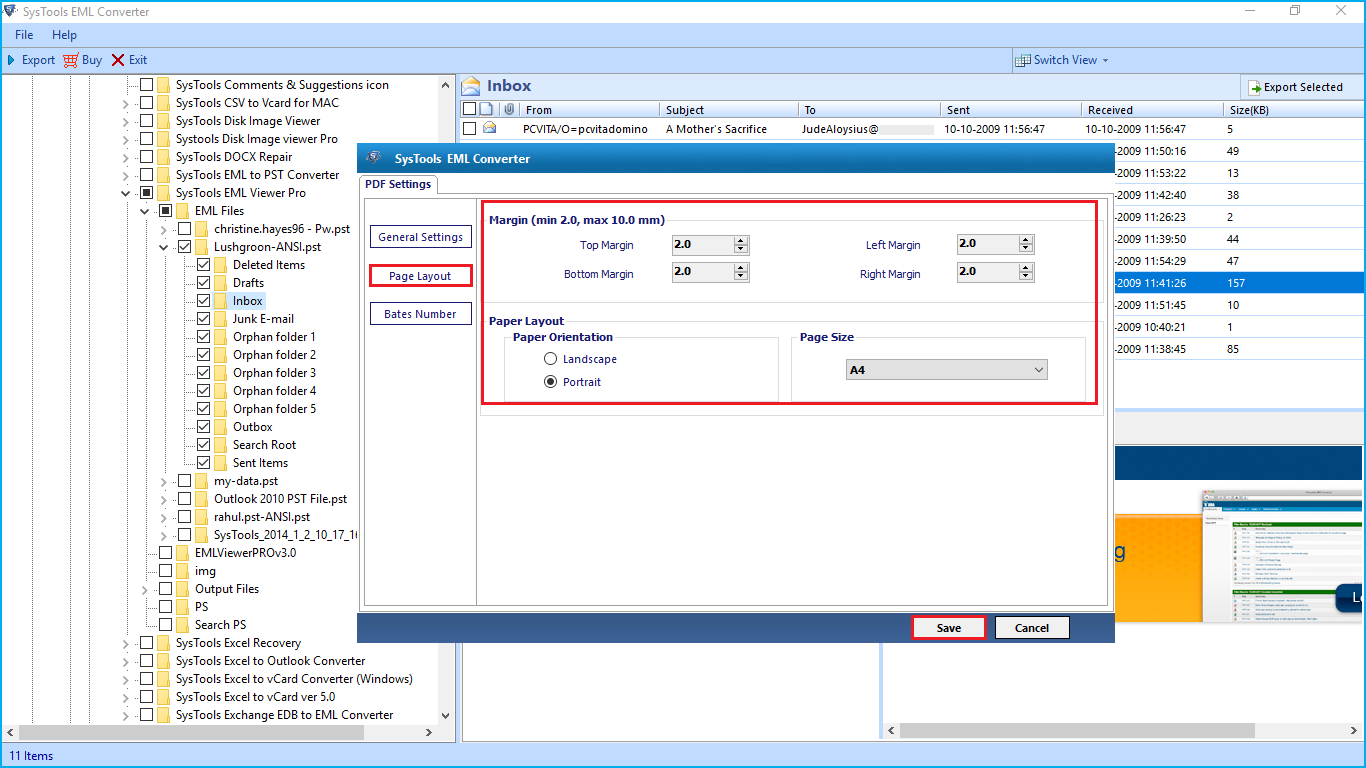Expand the Output Files node
Image resolution: width=1366 pixels, height=768 pixels.
tap(145, 588)
